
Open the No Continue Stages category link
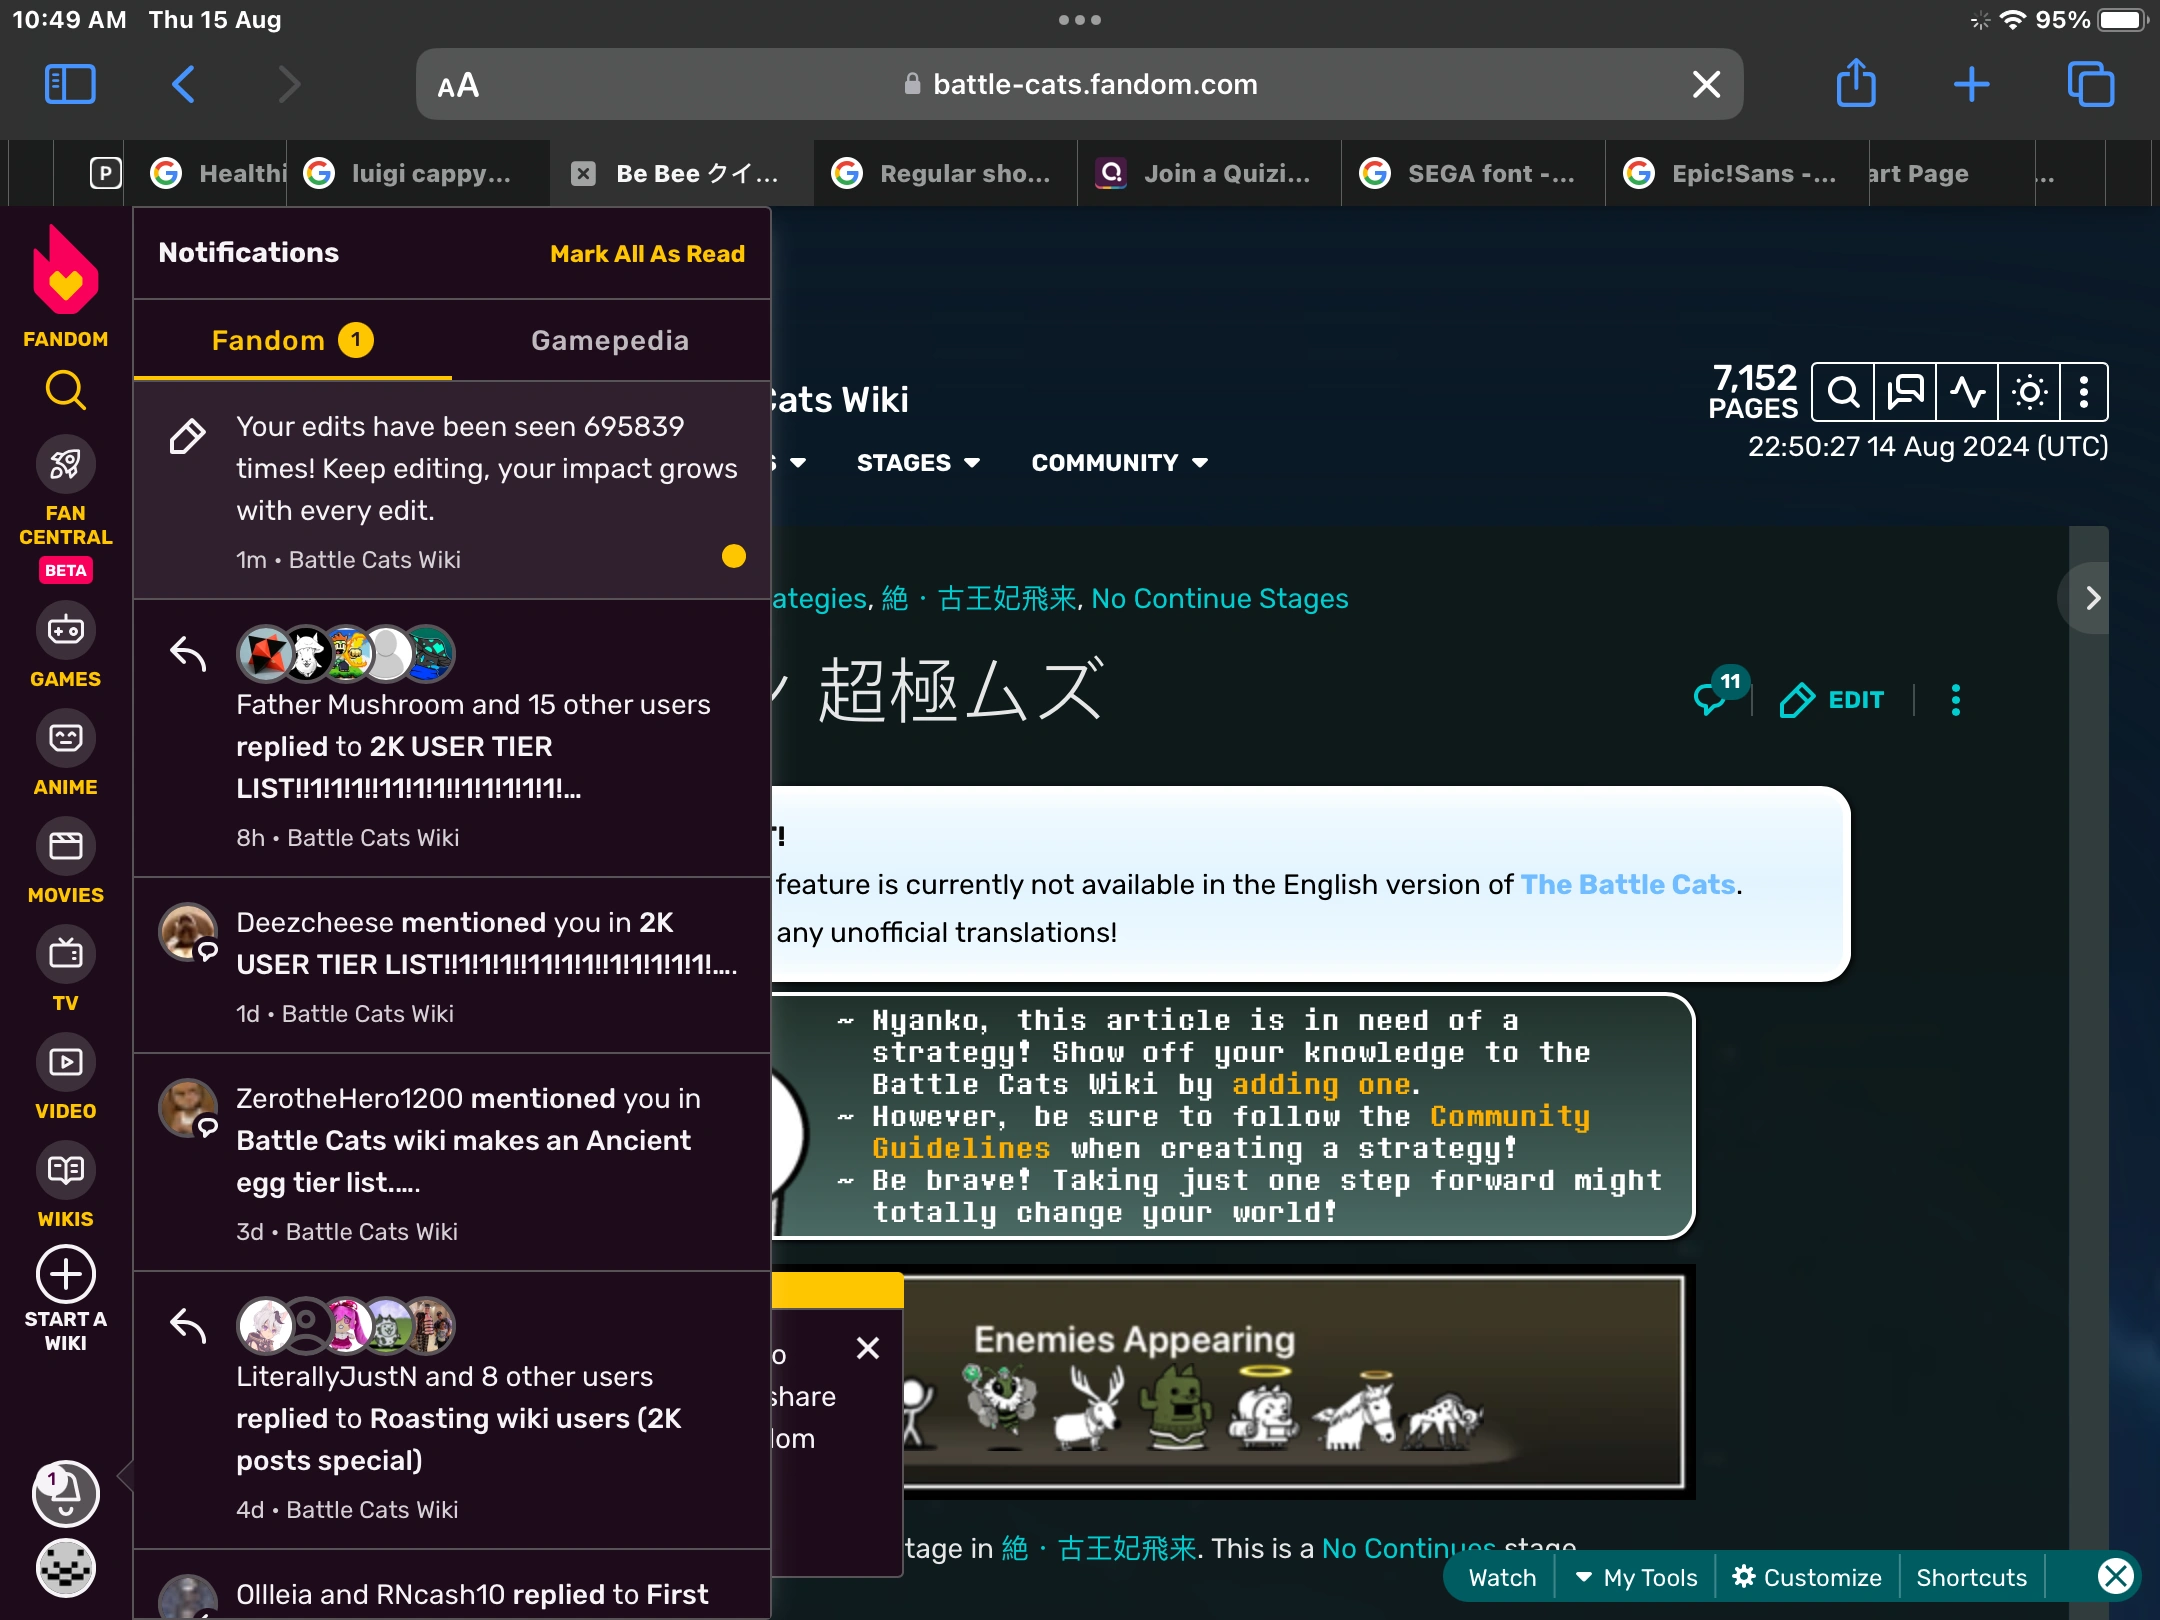click(x=1219, y=598)
